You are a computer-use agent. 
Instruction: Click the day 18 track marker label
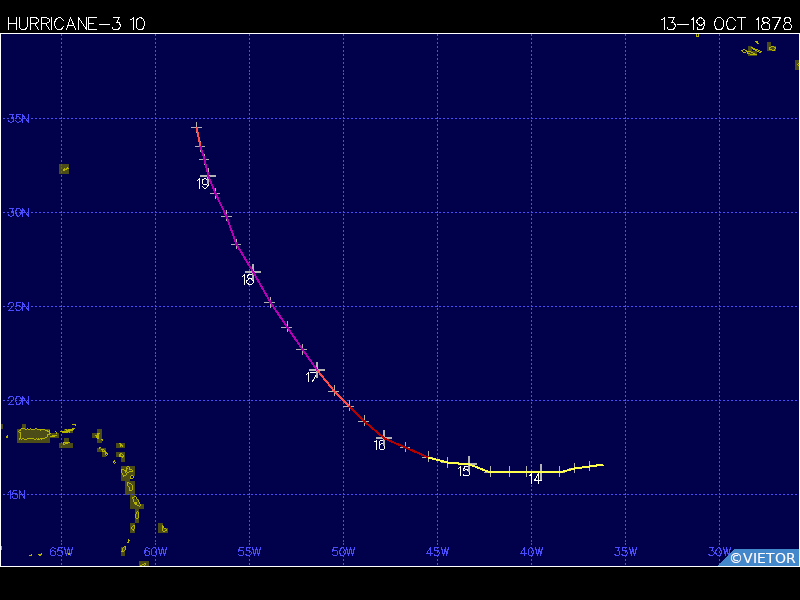point(247,280)
